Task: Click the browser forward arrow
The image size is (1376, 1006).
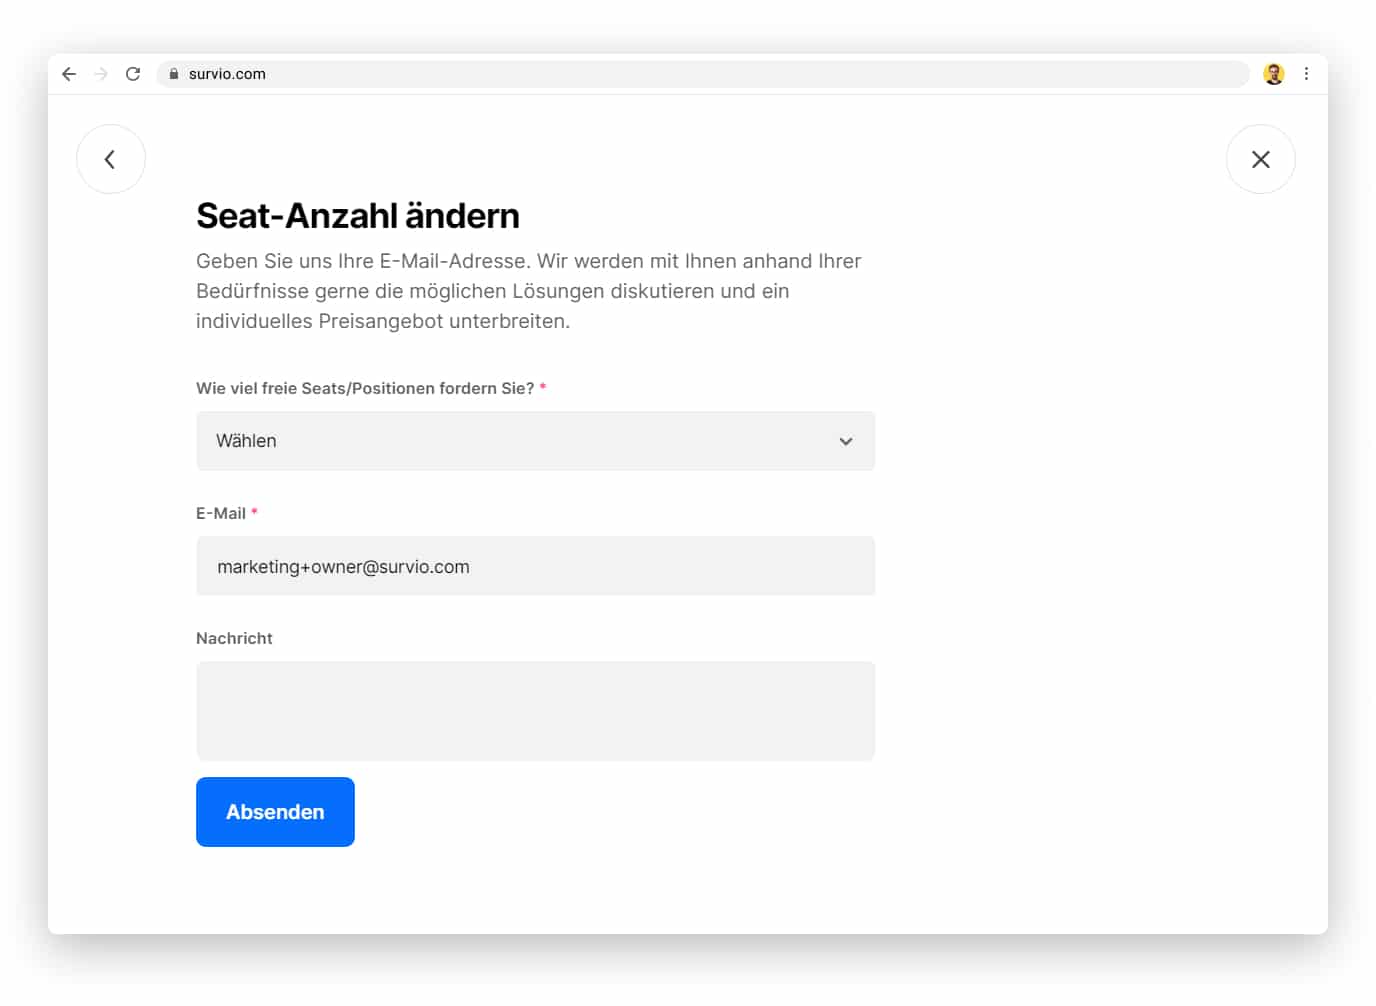Action: pos(101,74)
